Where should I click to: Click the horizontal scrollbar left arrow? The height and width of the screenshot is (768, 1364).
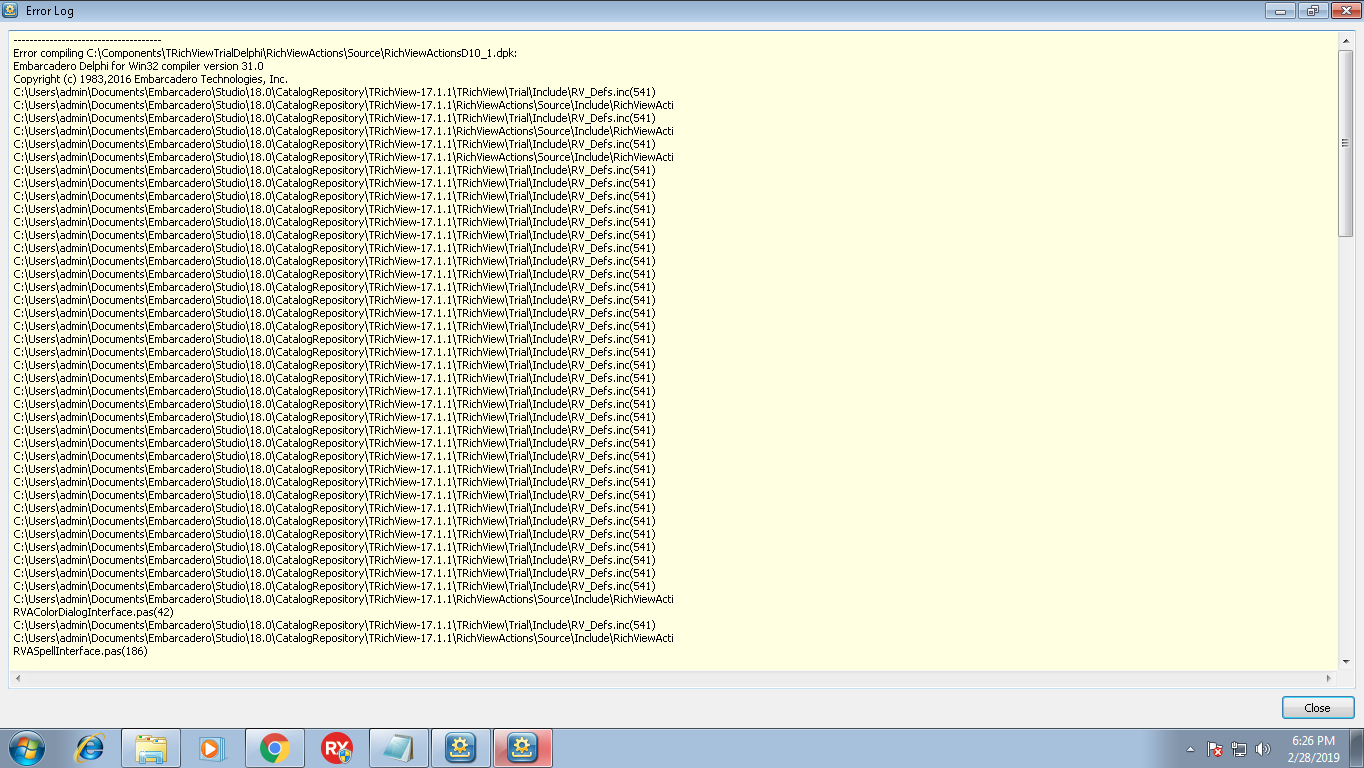tap(17, 678)
